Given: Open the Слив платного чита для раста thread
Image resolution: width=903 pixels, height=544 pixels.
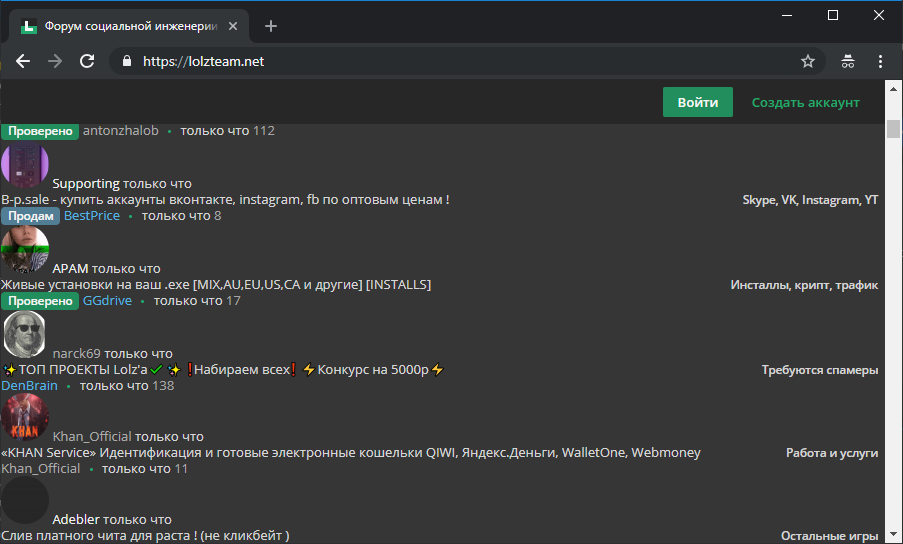Looking at the screenshot, I should 145,535.
